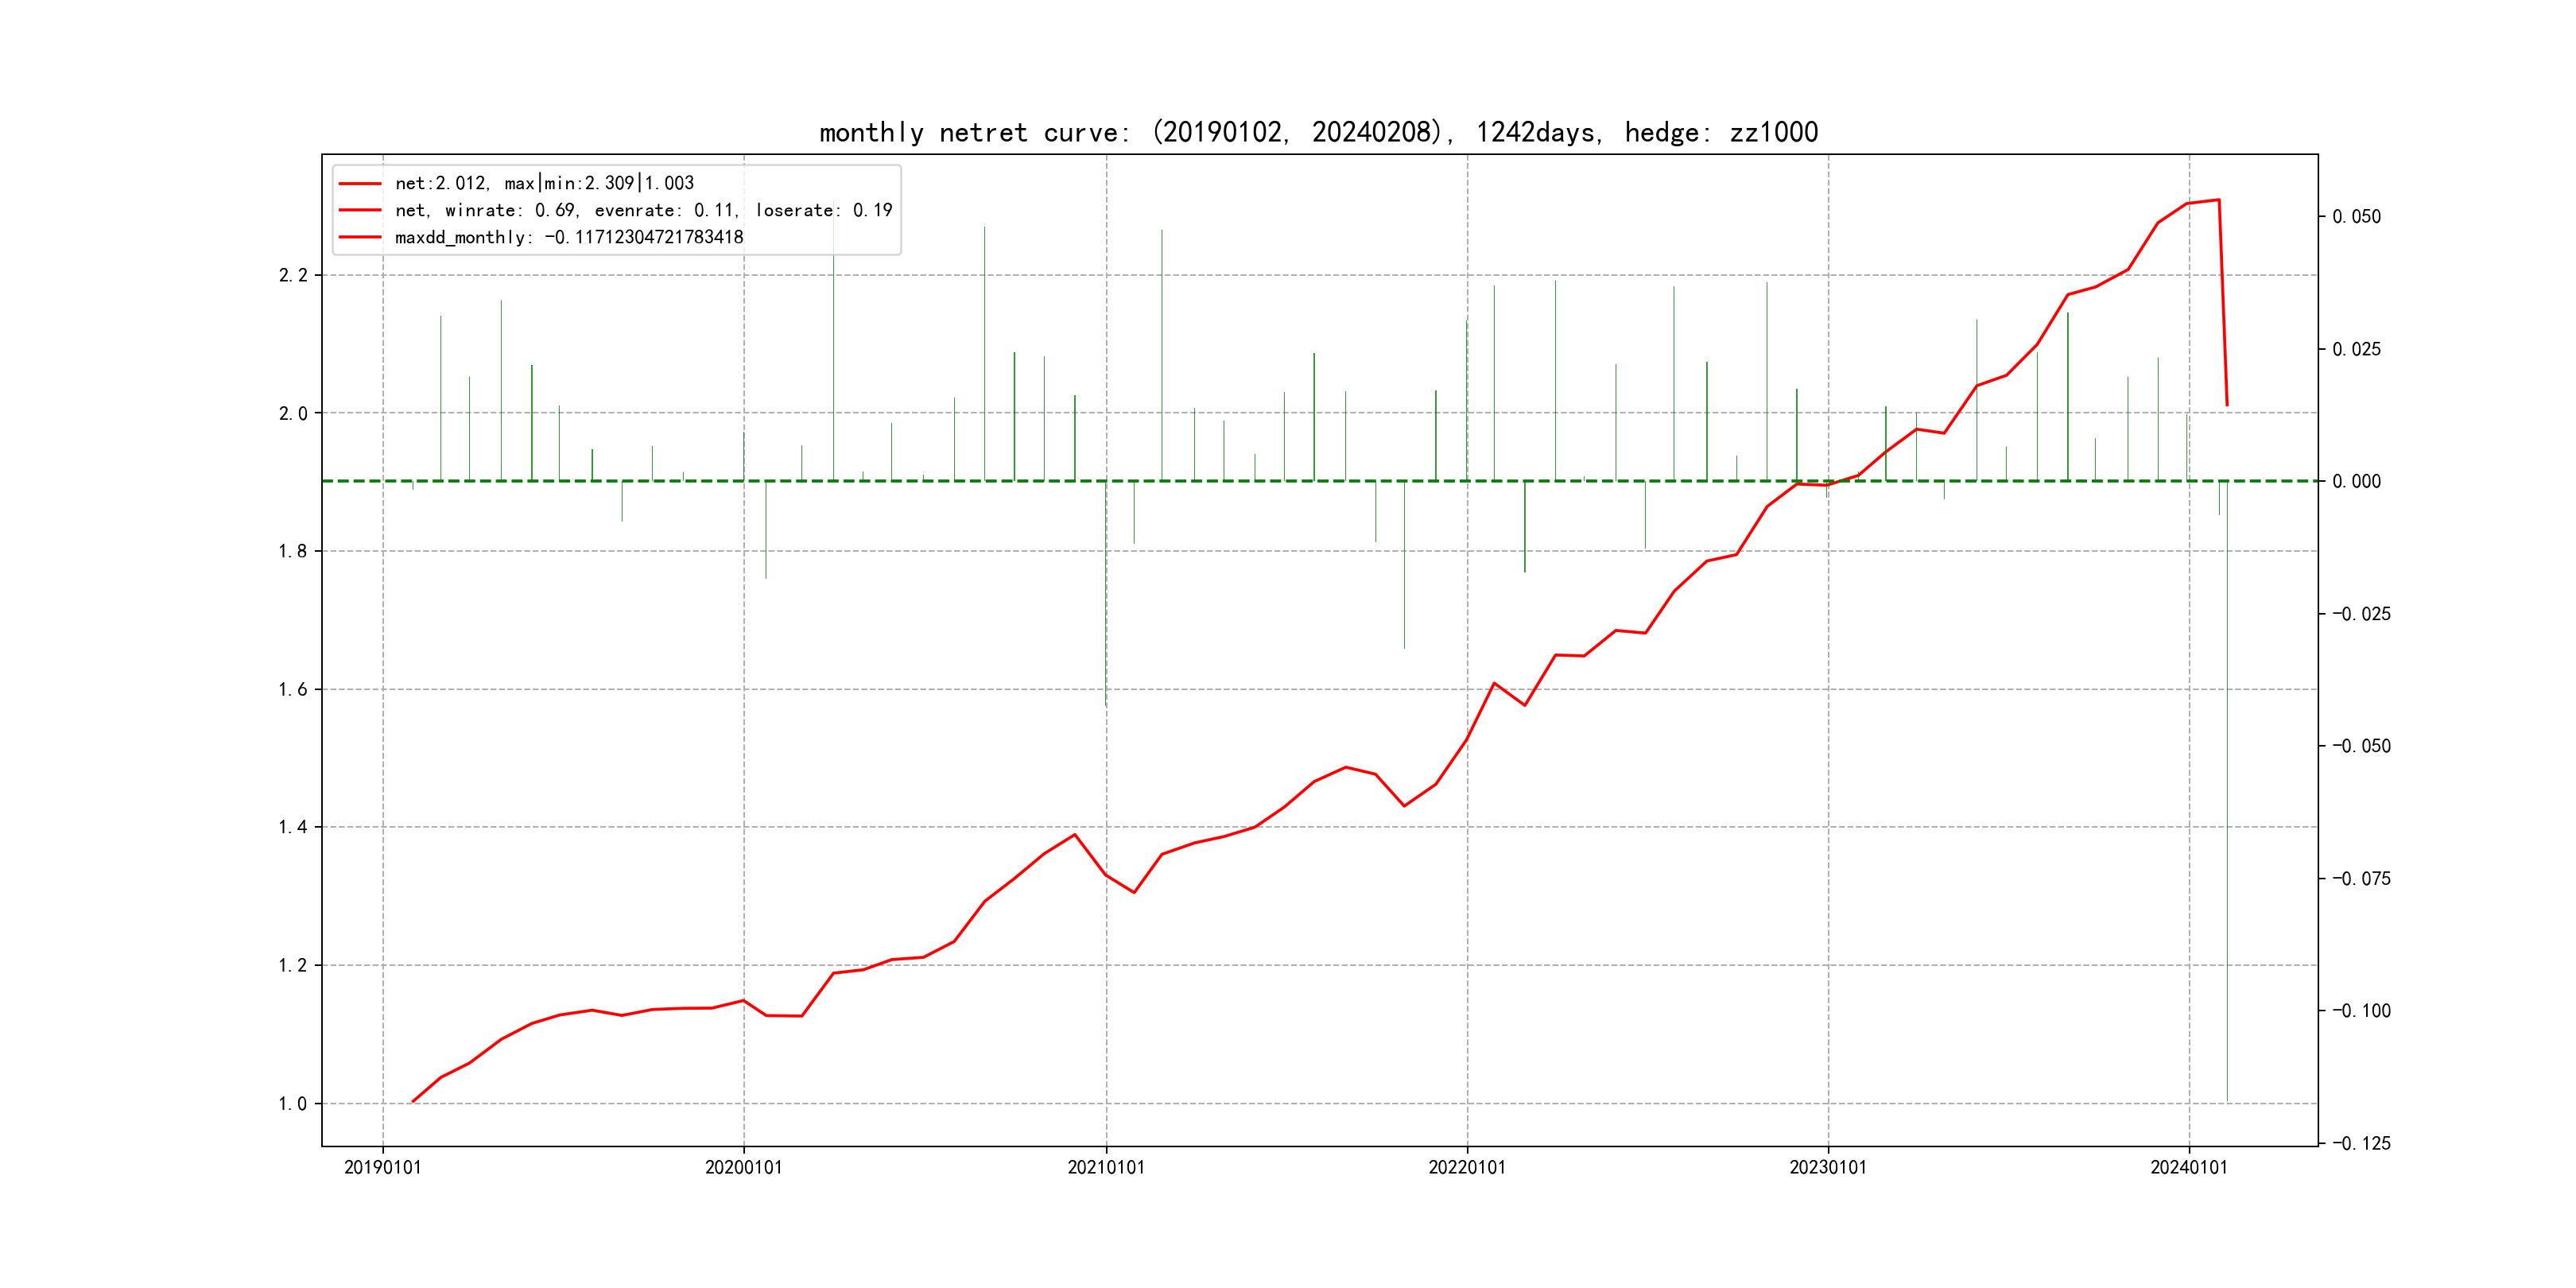This screenshot has height=1288, width=2576.
Task: Click the 20240101 x-axis date label
Action: (x=2189, y=1168)
